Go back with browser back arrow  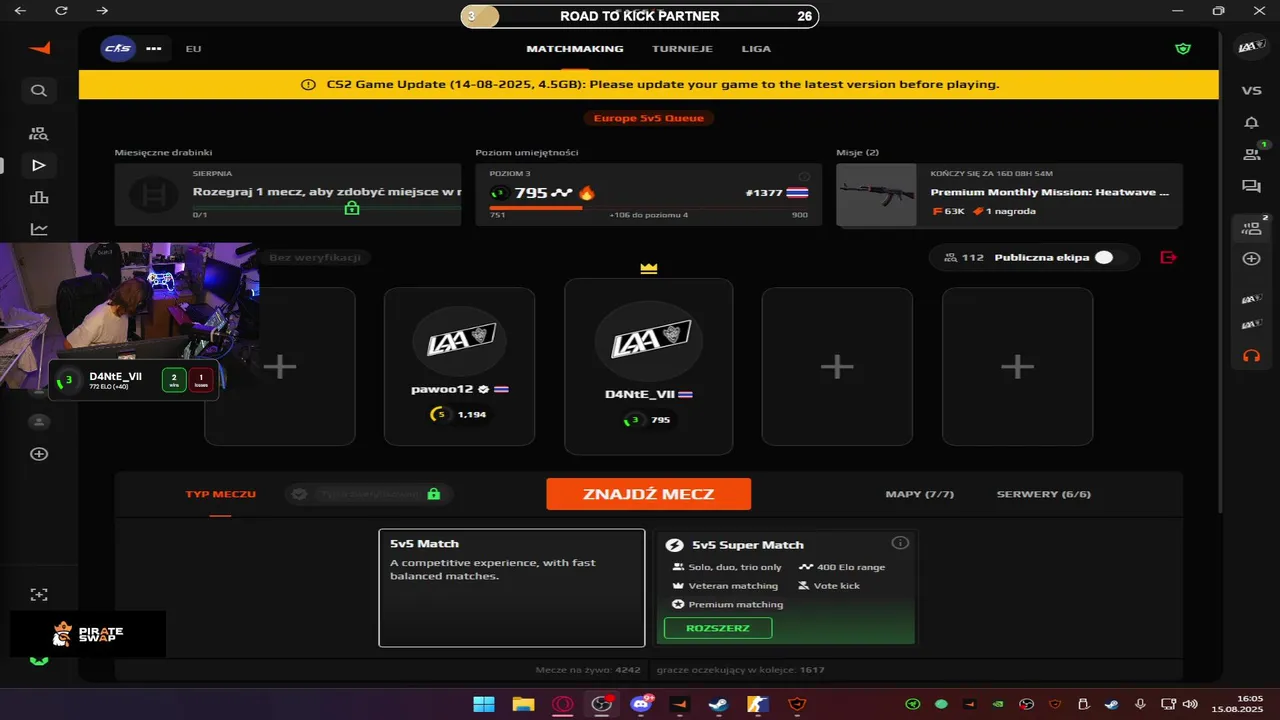(20, 10)
